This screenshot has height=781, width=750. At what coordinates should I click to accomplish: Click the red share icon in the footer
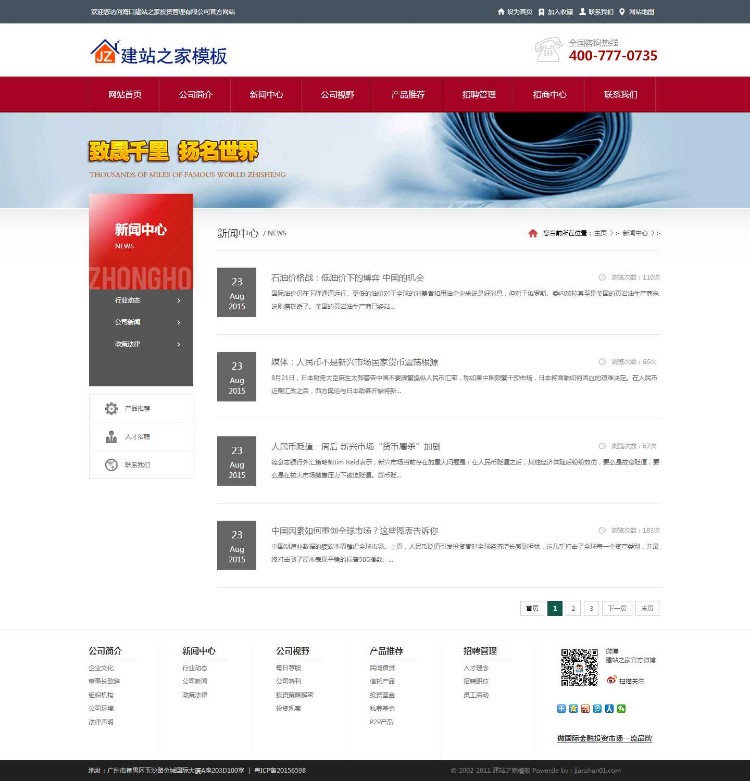point(585,708)
